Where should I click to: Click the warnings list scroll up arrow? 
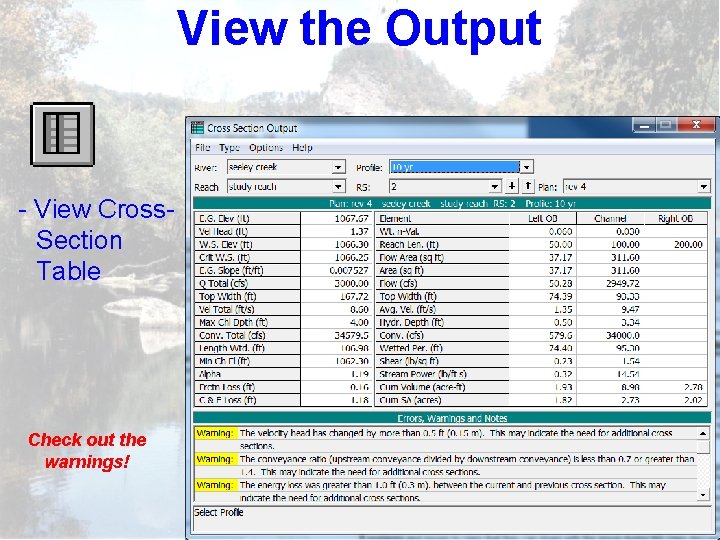tap(703, 433)
